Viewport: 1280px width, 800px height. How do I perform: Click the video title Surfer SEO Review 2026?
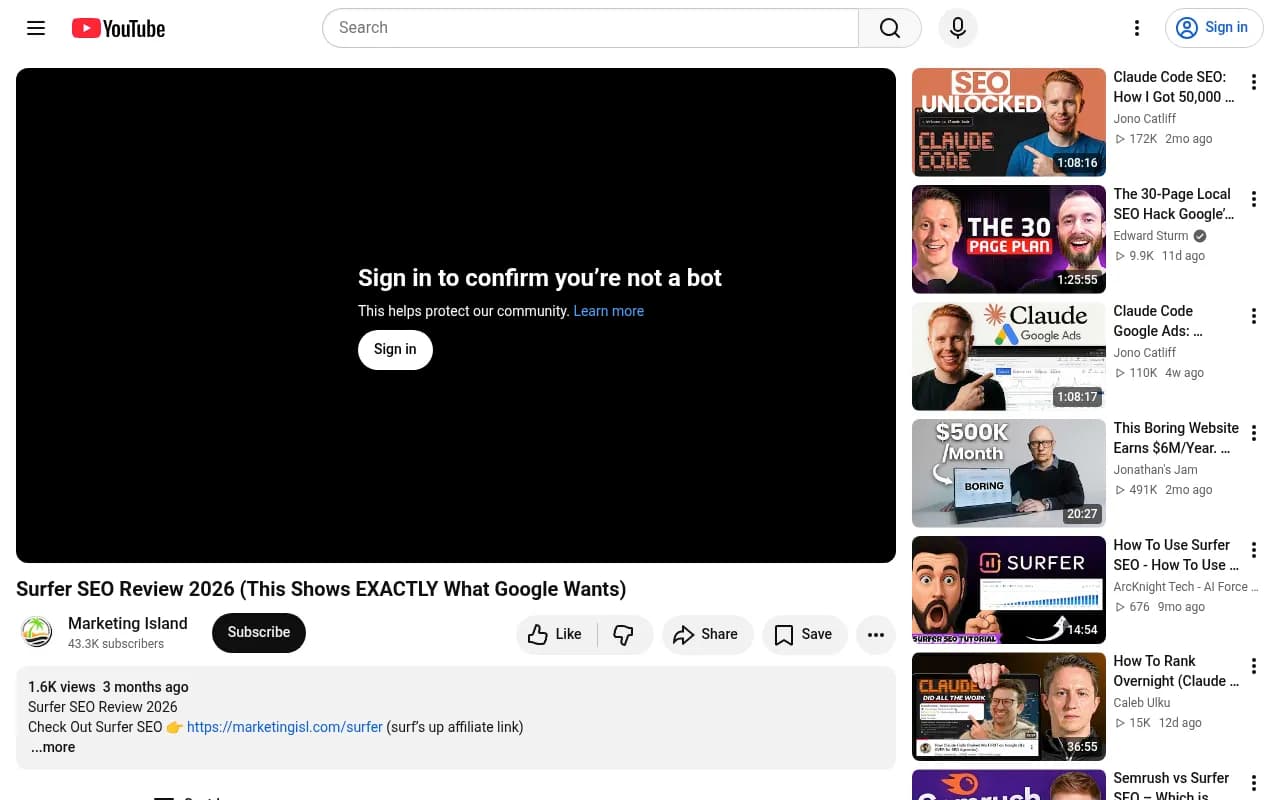coord(321,589)
